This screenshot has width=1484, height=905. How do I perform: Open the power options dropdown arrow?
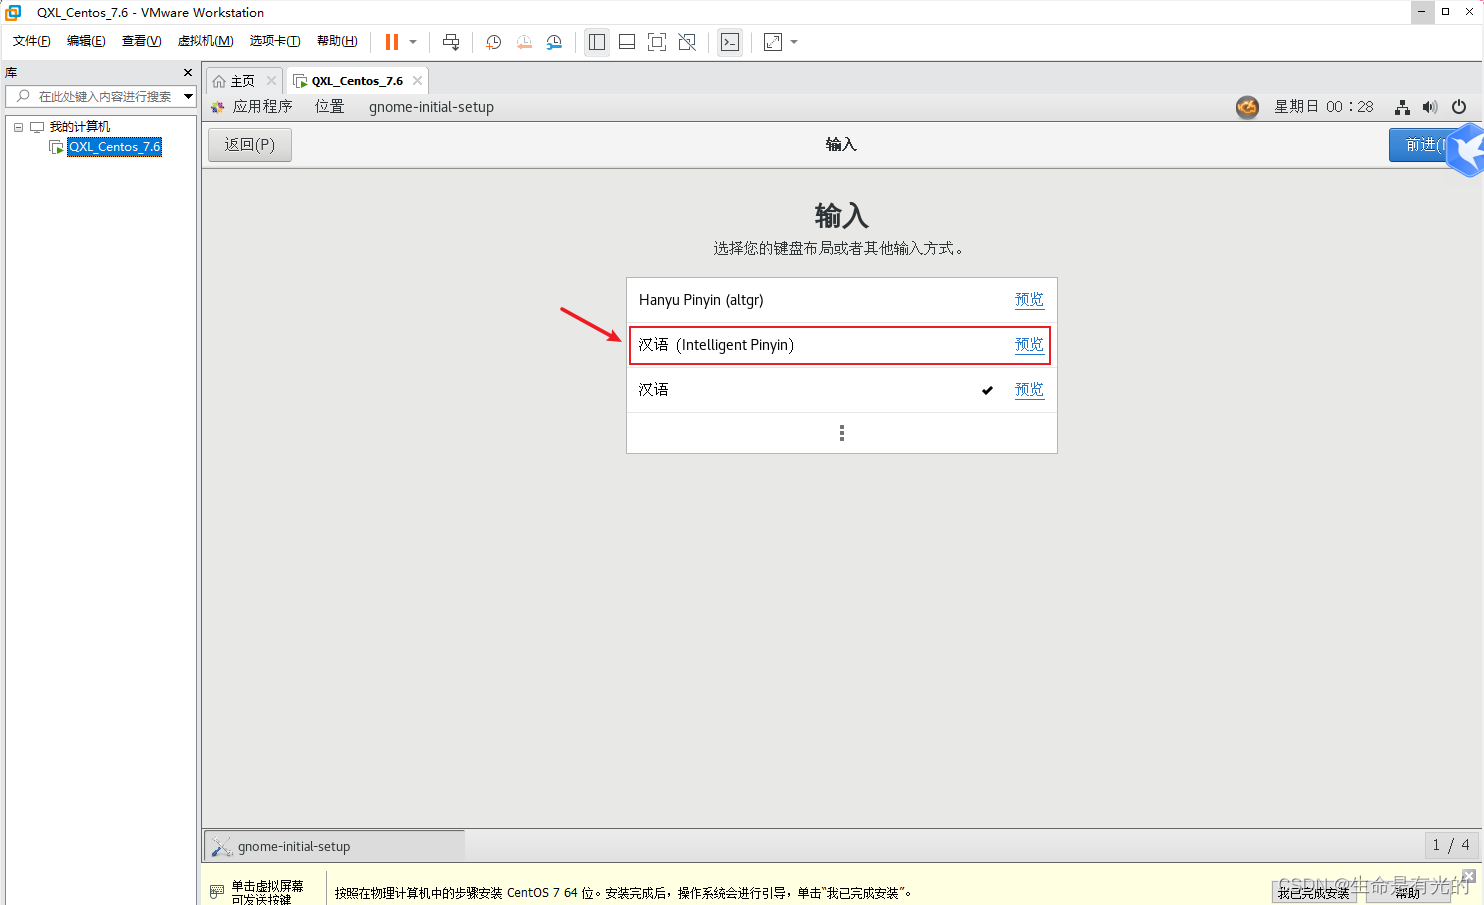(x=413, y=42)
